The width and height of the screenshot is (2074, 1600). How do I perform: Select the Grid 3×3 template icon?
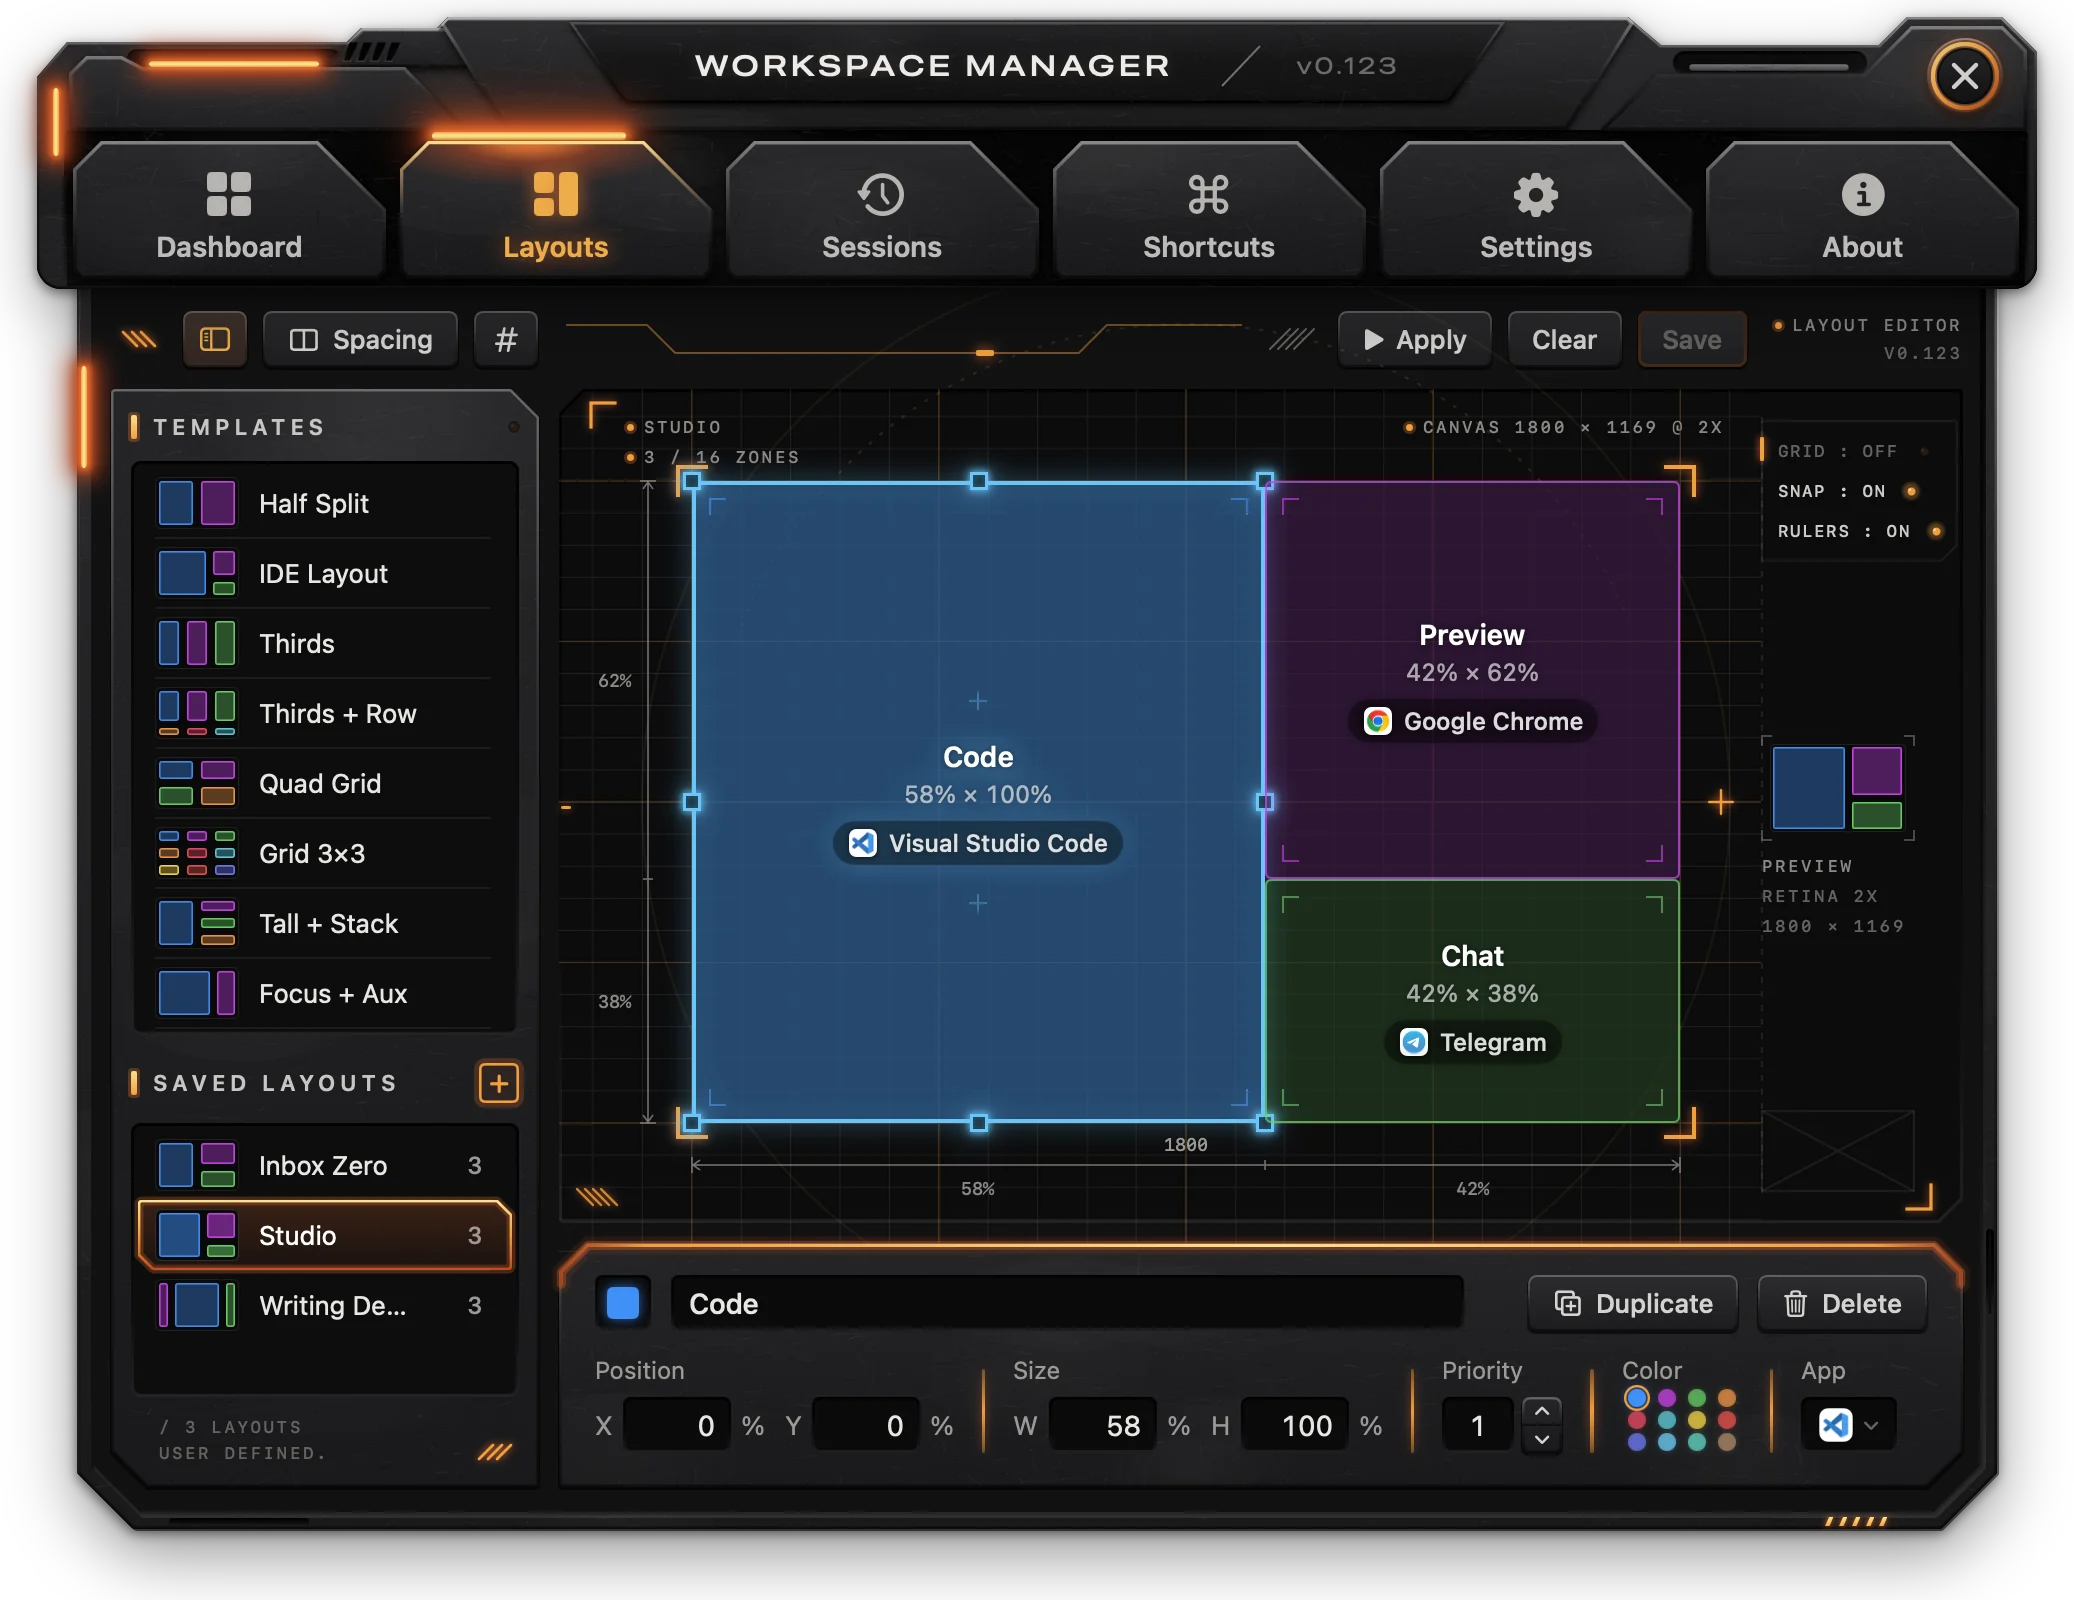tap(197, 853)
